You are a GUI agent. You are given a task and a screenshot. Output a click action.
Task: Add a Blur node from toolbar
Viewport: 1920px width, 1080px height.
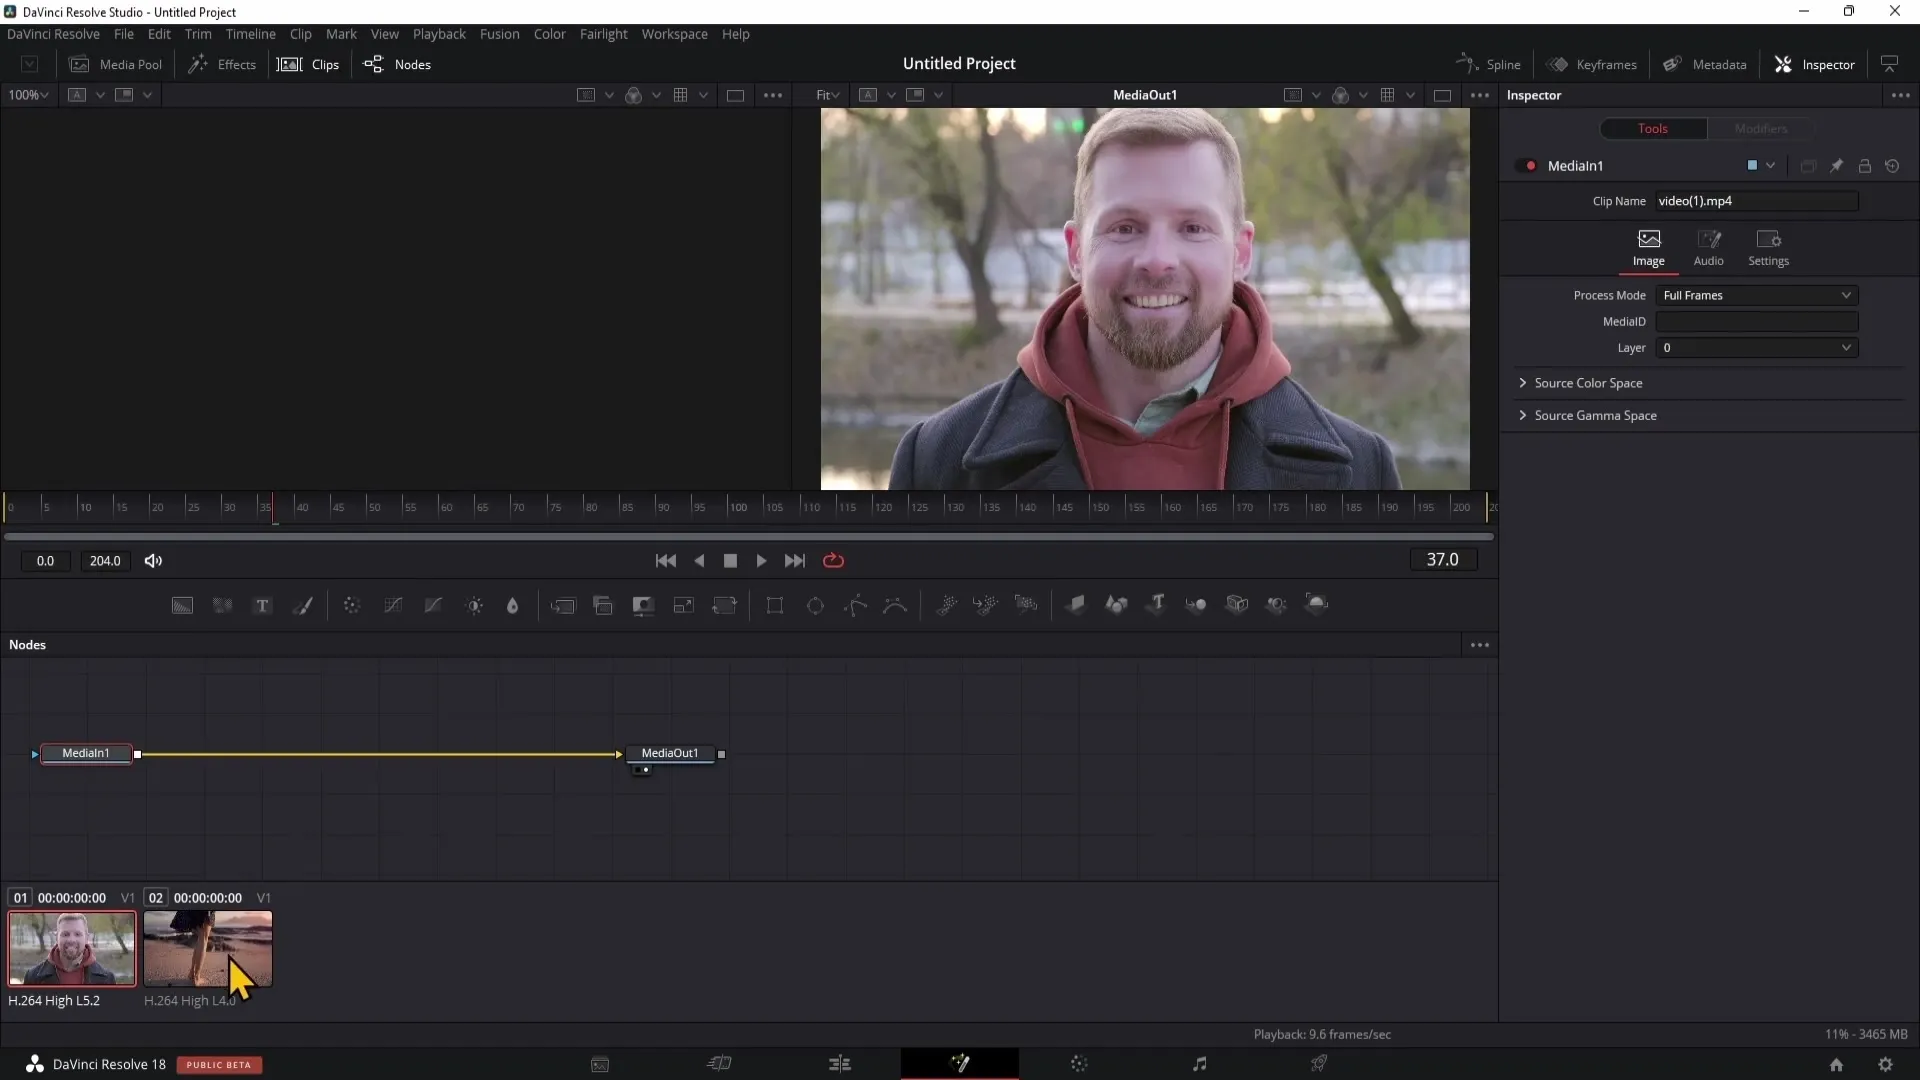[x=512, y=605]
